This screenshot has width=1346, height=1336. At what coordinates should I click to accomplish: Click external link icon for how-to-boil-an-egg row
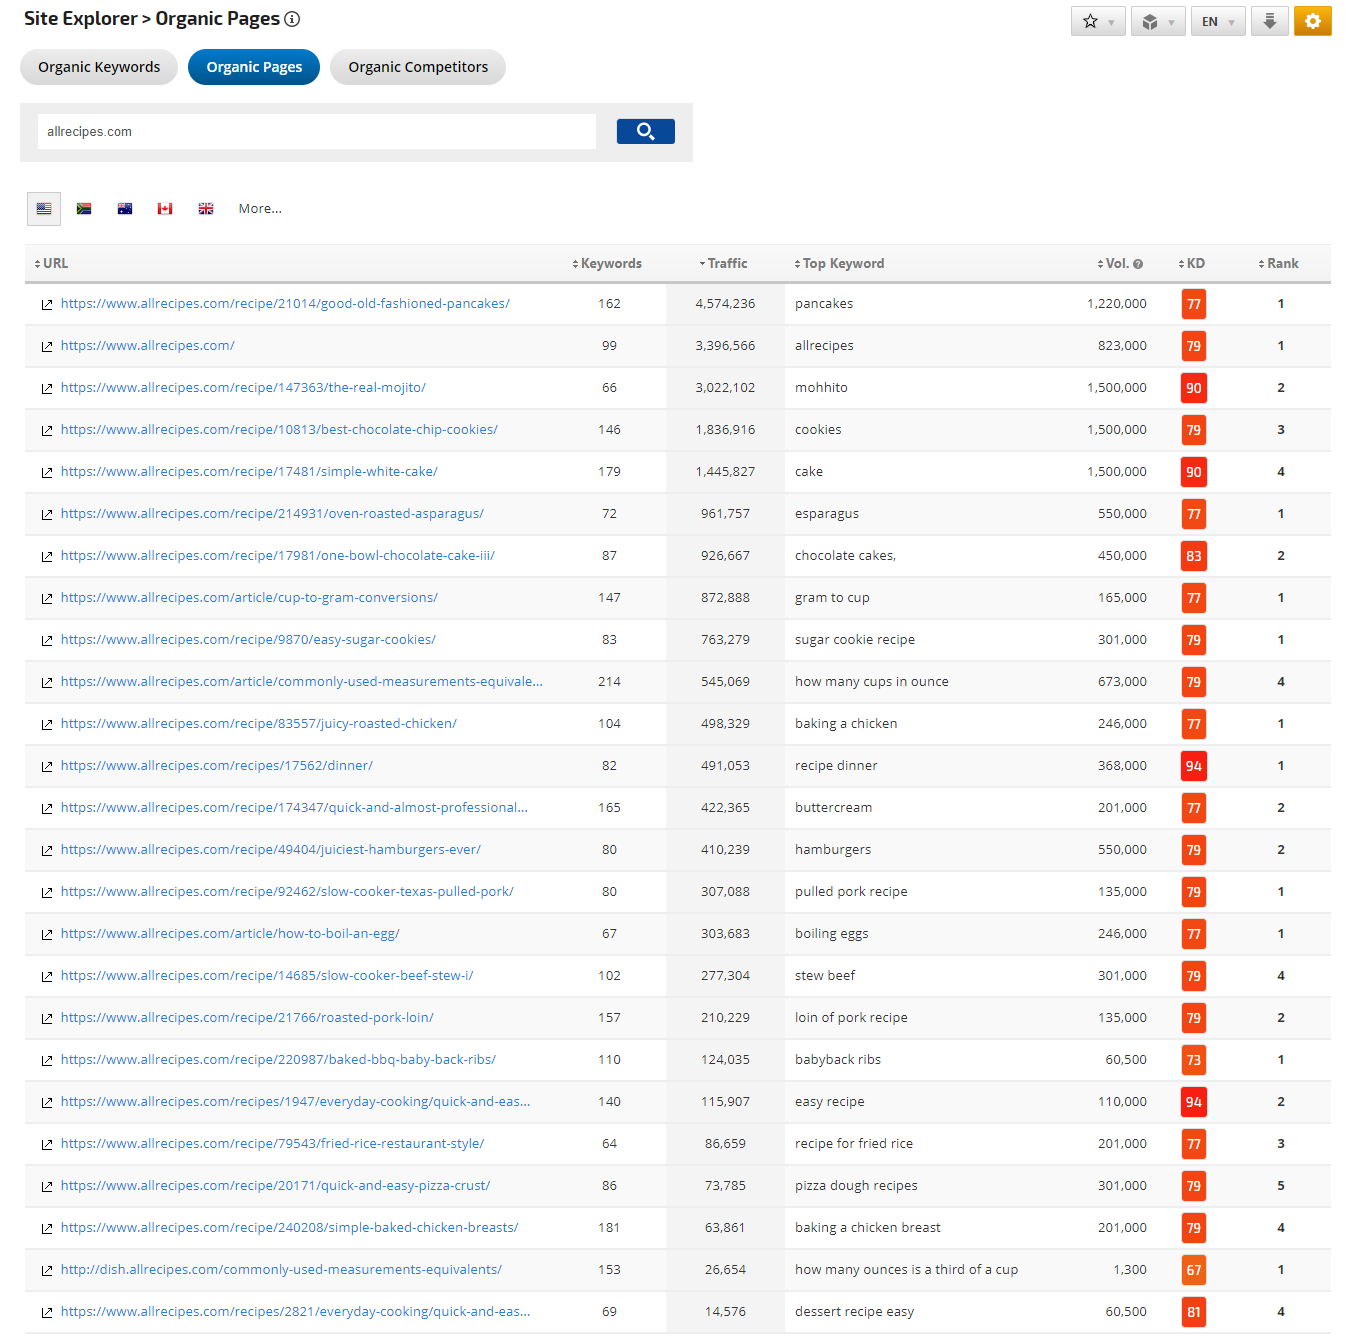click(47, 934)
